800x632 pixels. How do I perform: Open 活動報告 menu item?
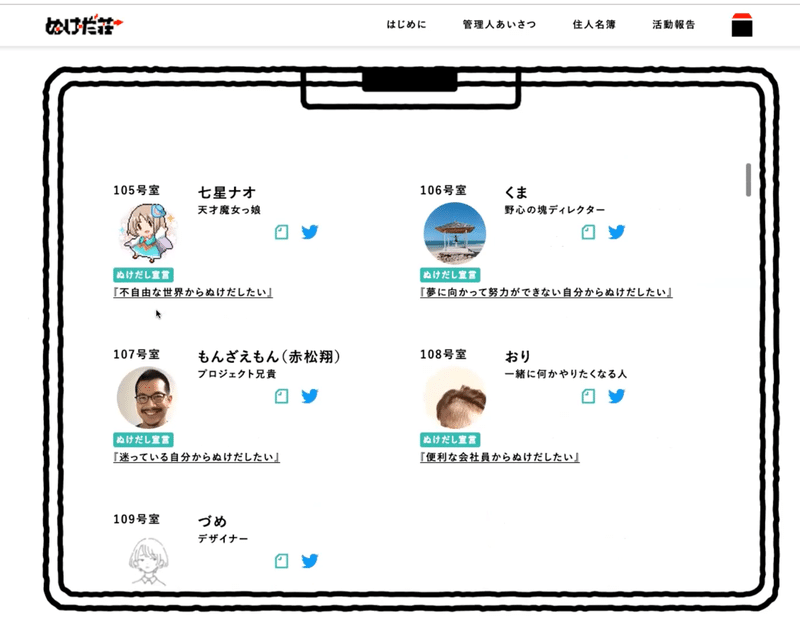tap(673, 24)
